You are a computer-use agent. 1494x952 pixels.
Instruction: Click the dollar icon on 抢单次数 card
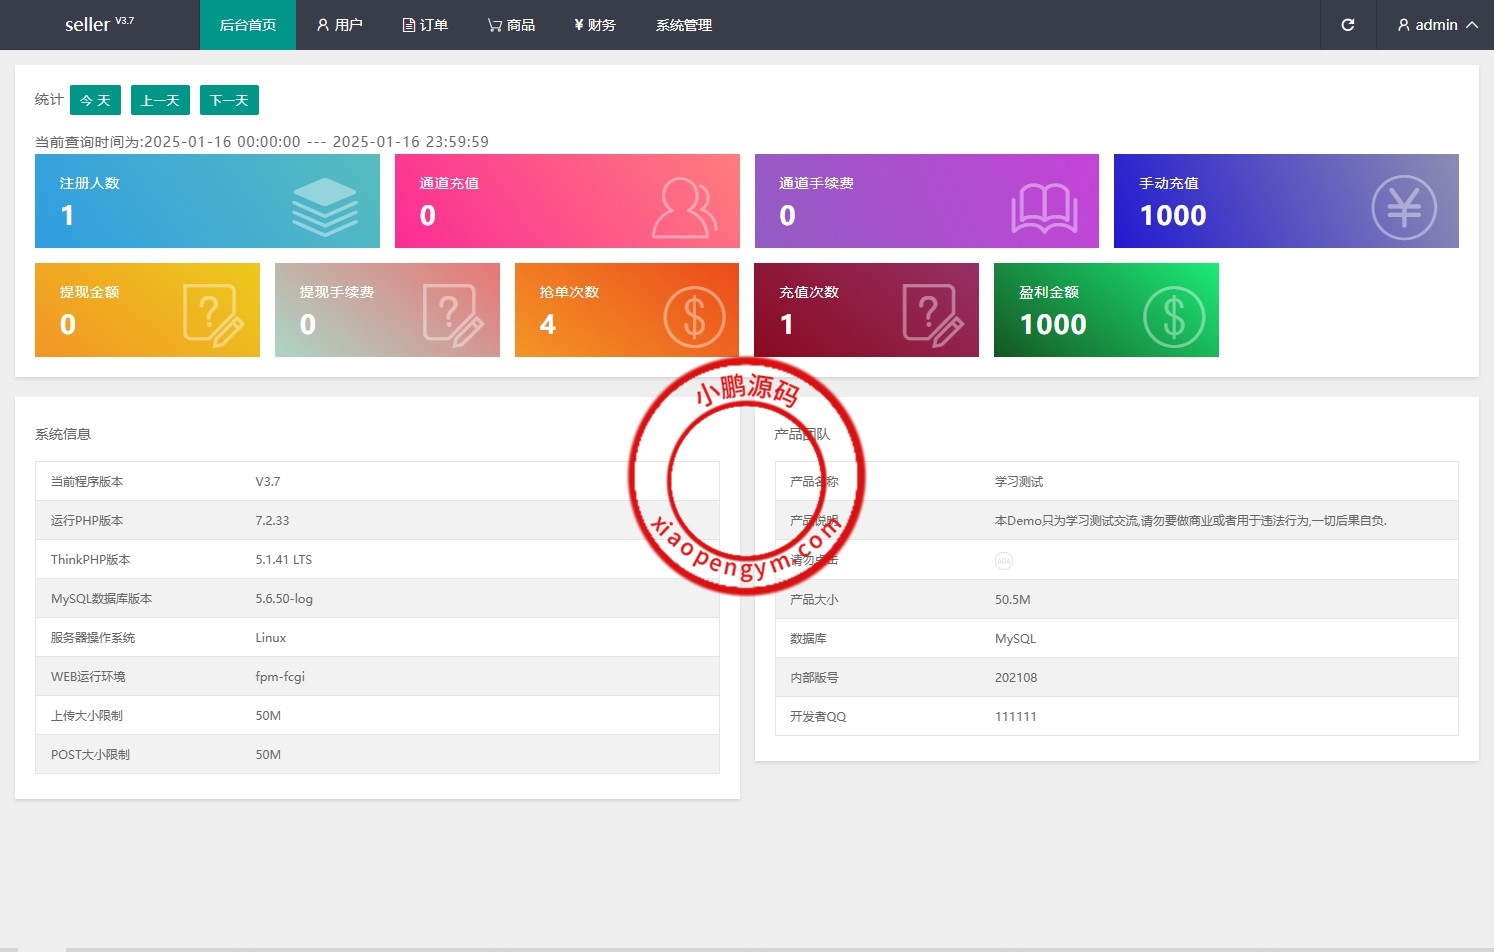(x=694, y=317)
